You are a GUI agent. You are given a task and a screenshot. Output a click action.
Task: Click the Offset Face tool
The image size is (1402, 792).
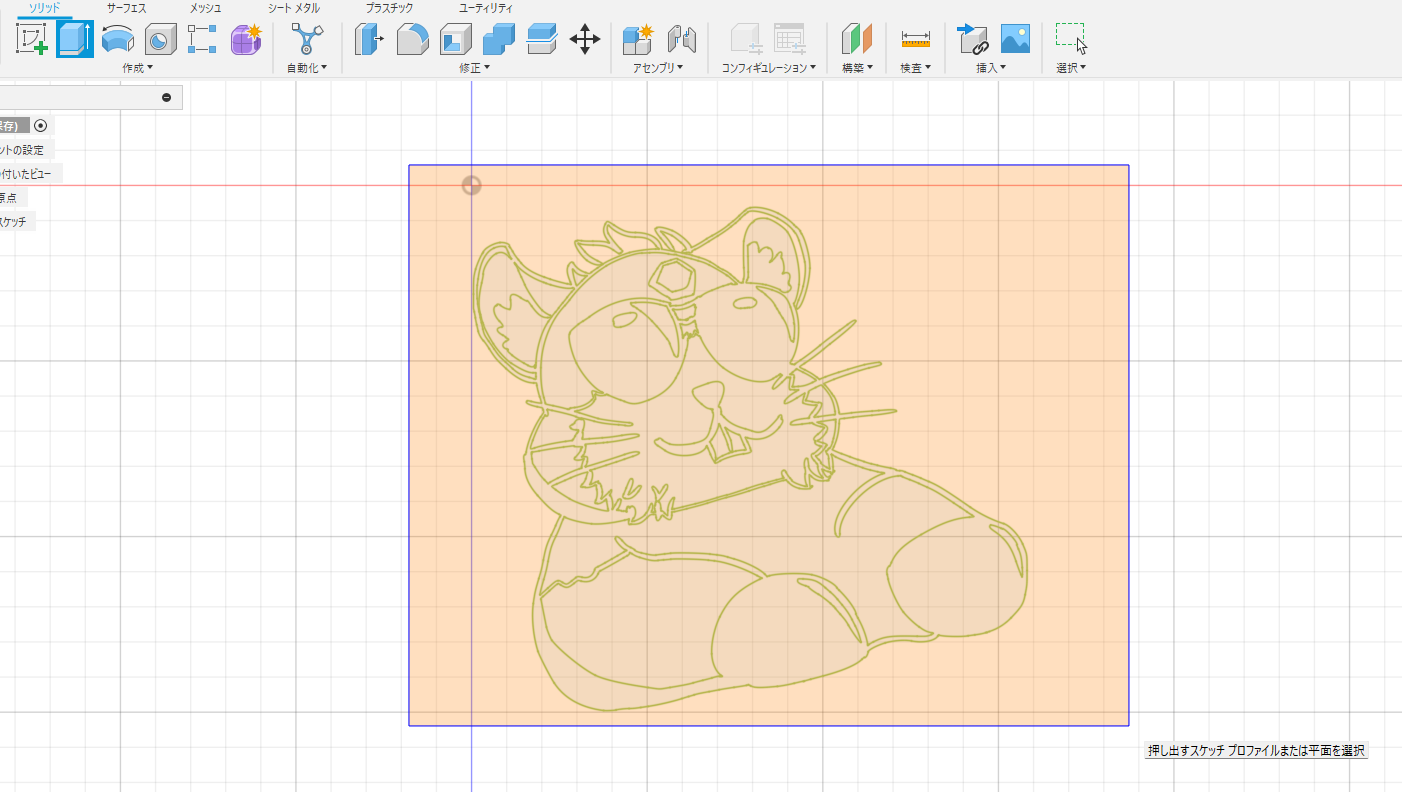541,40
